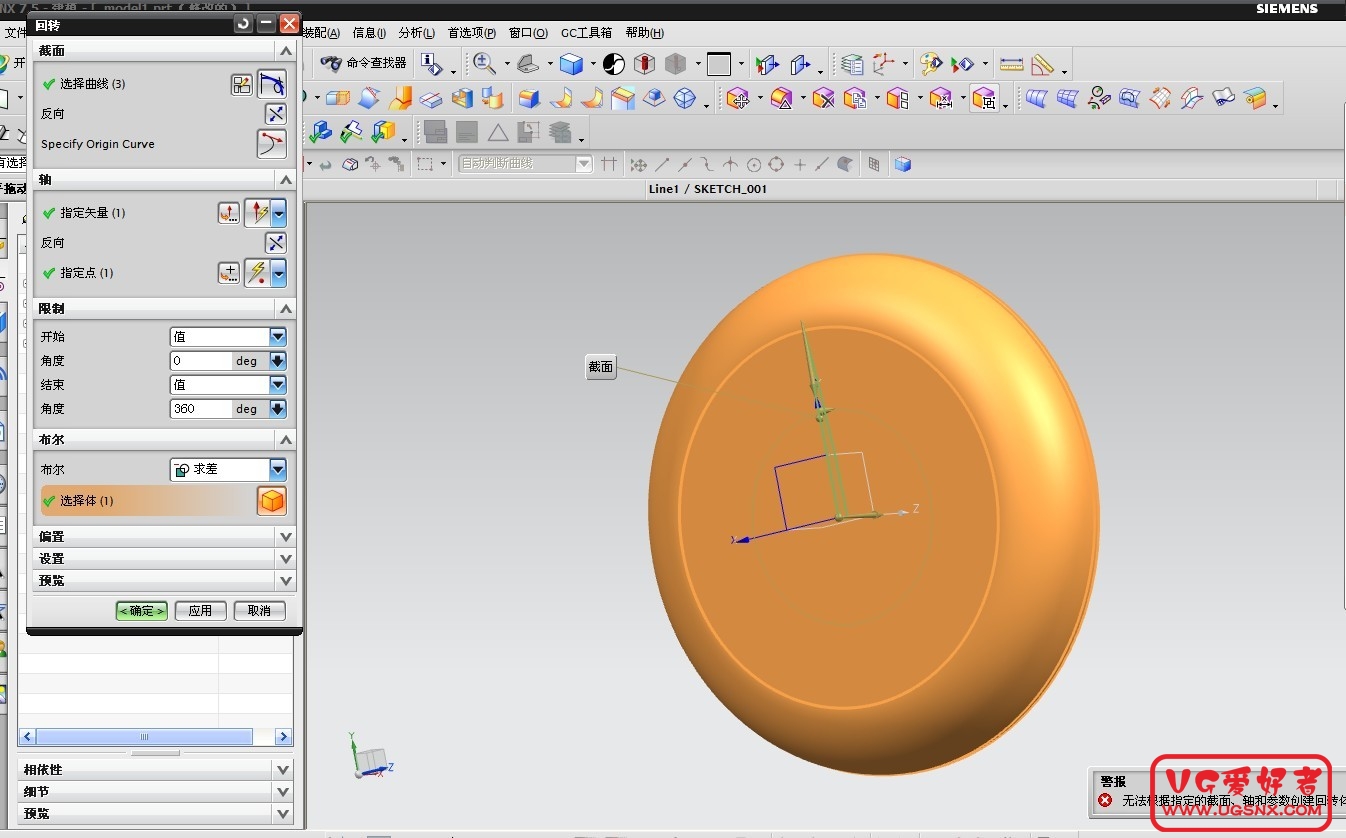Click the reset icon in the 回转 title bar
The height and width of the screenshot is (838, 1346).
(243, 23)
